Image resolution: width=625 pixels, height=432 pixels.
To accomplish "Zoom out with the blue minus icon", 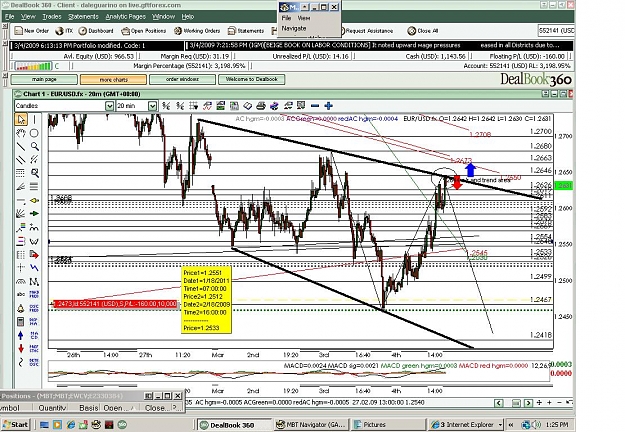I will click(x=315, y=106).
